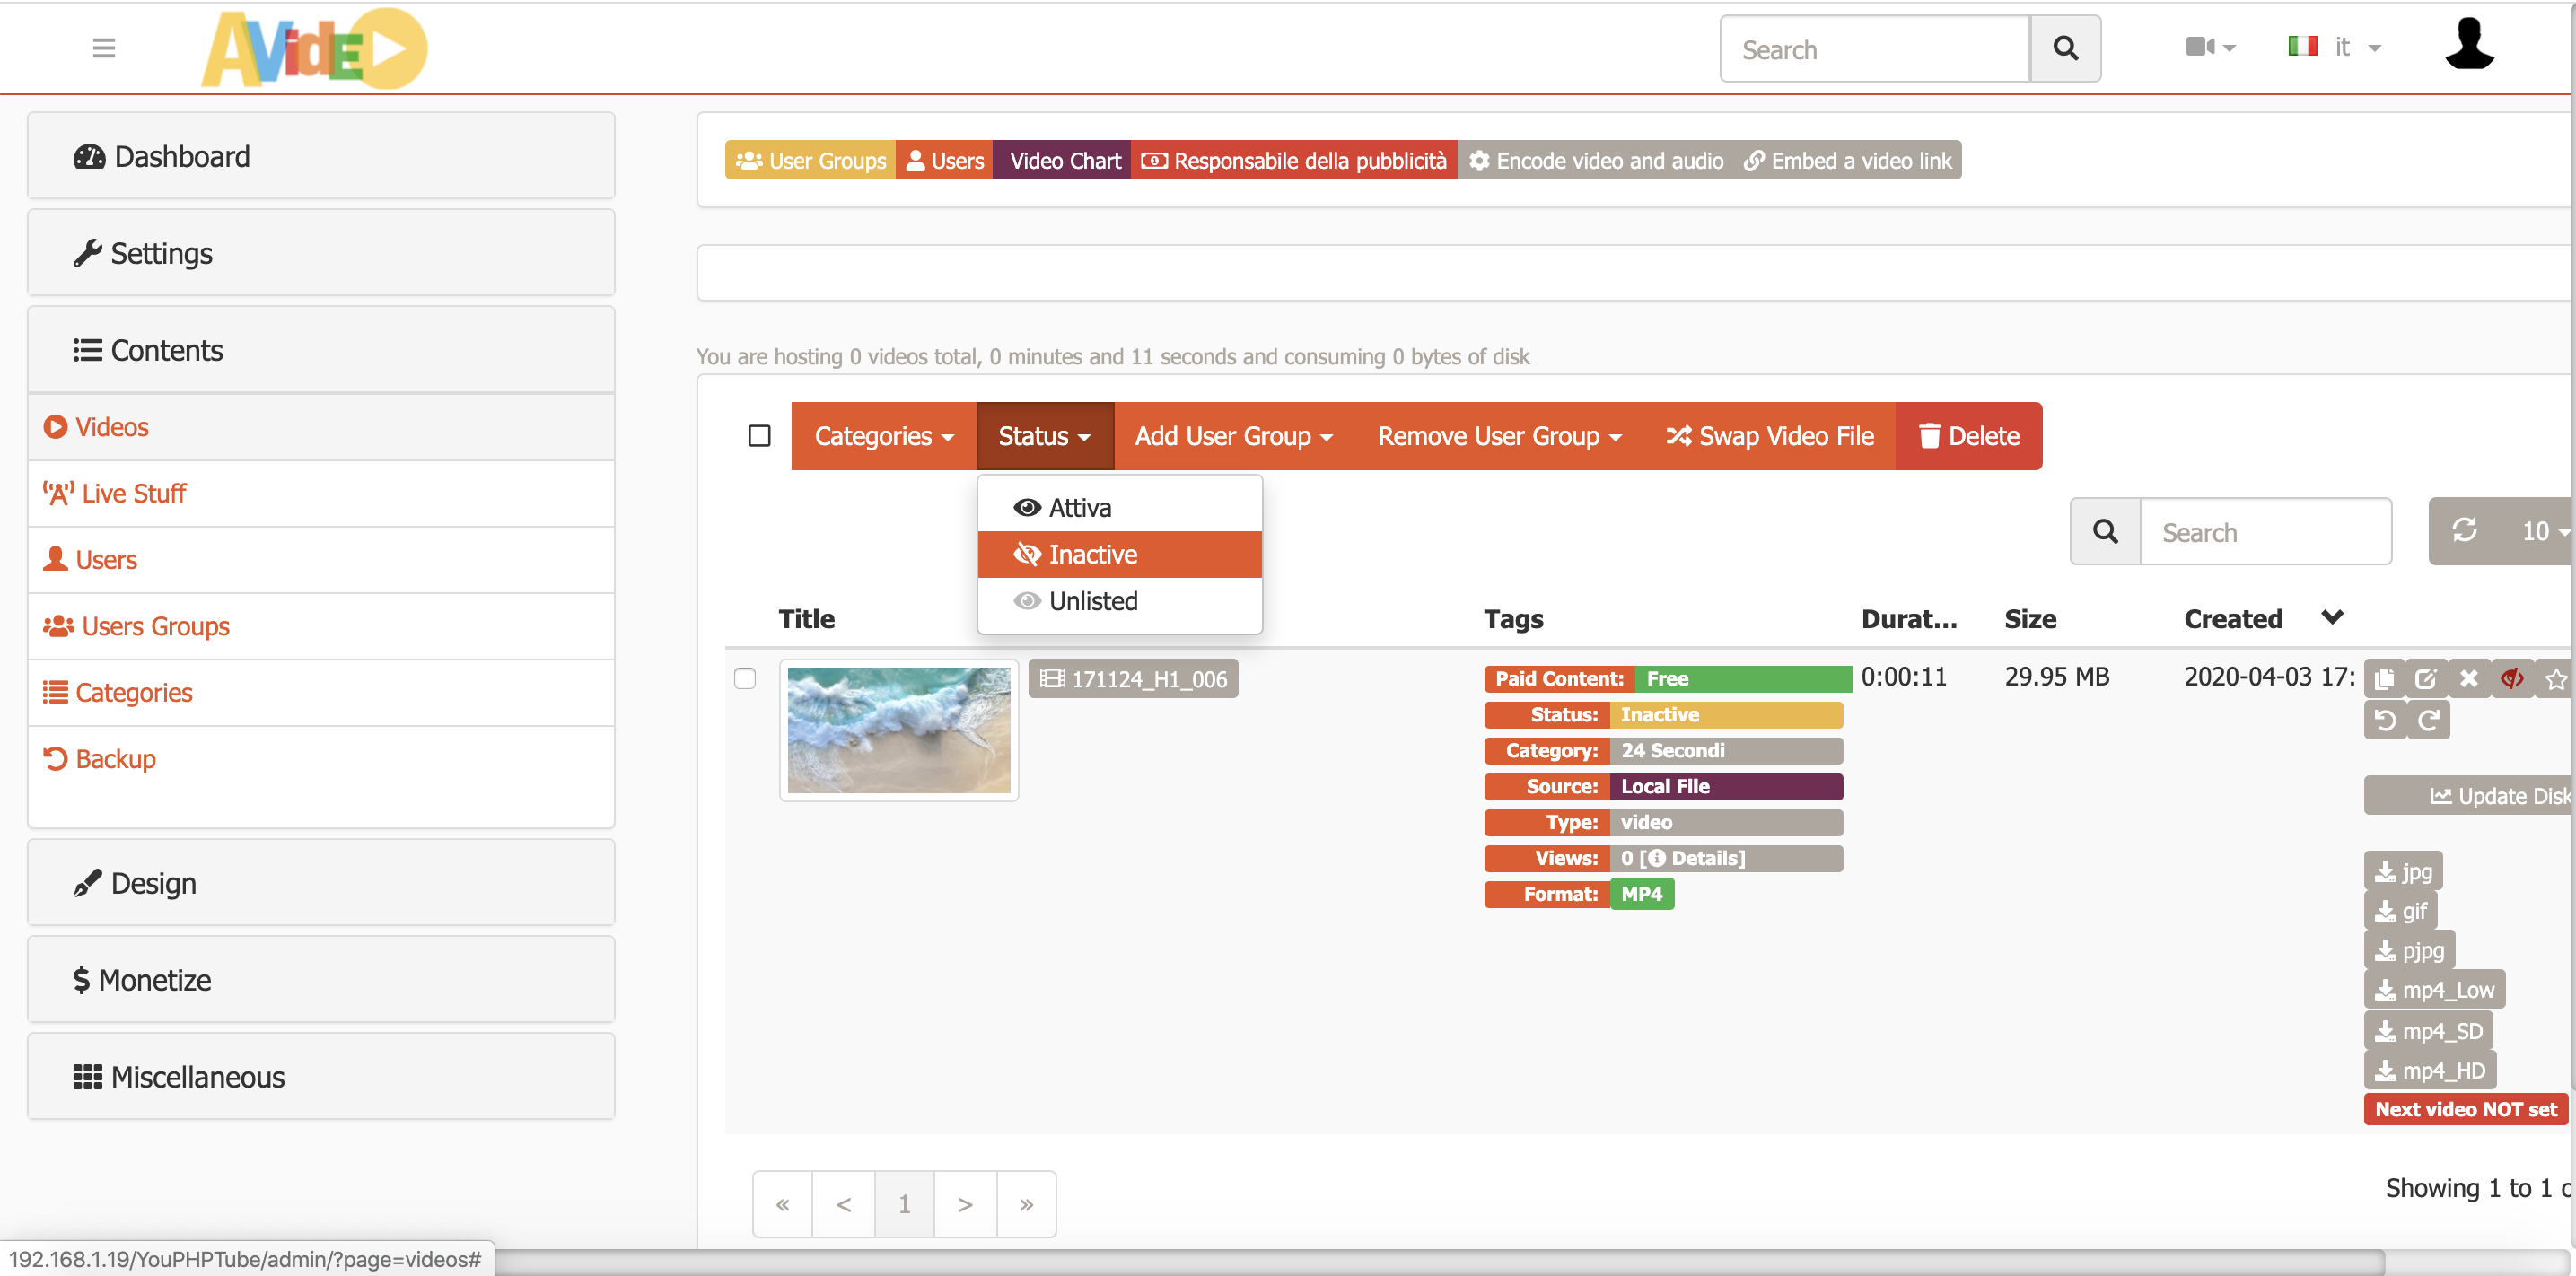The image size is (2576, 1276).
Task: Click the AVideo logo
Action: coord(314,48)
